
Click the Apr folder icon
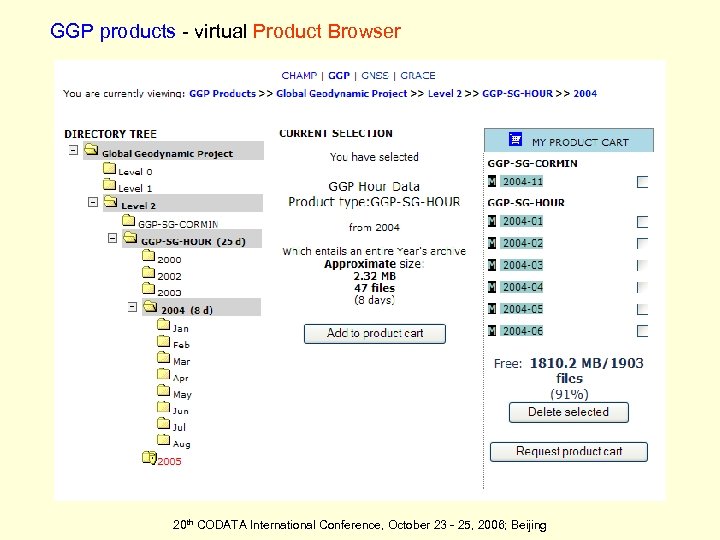(x=163, y=374)
